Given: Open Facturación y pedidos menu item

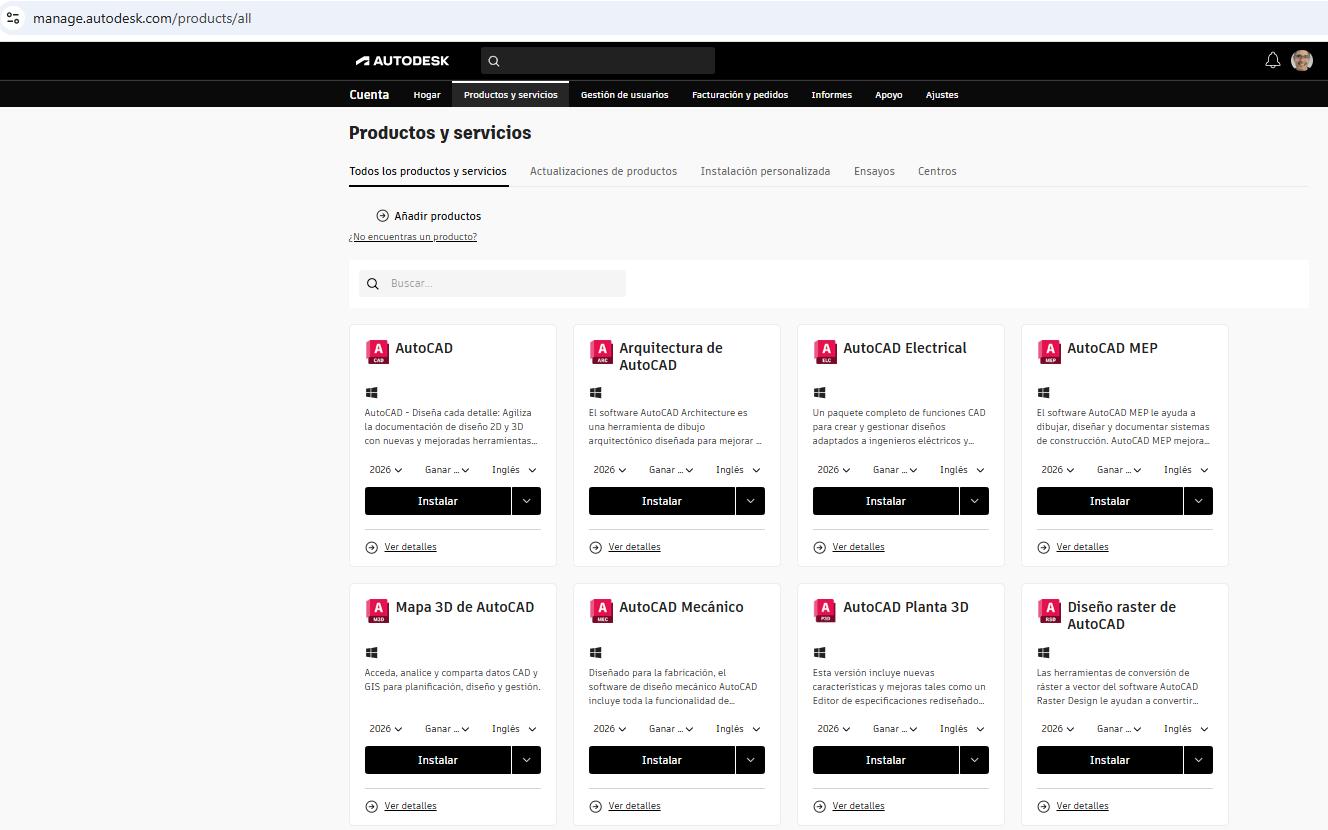Looking at the screenshot, I should [x=740, y=95].
